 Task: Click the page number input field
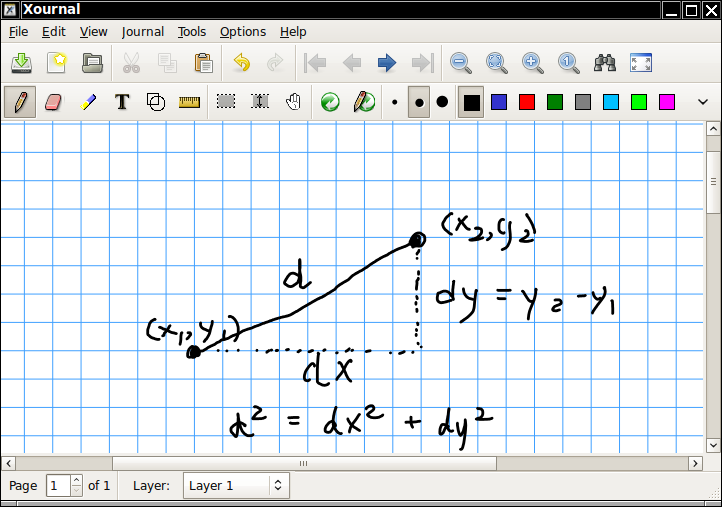[57, 486]
